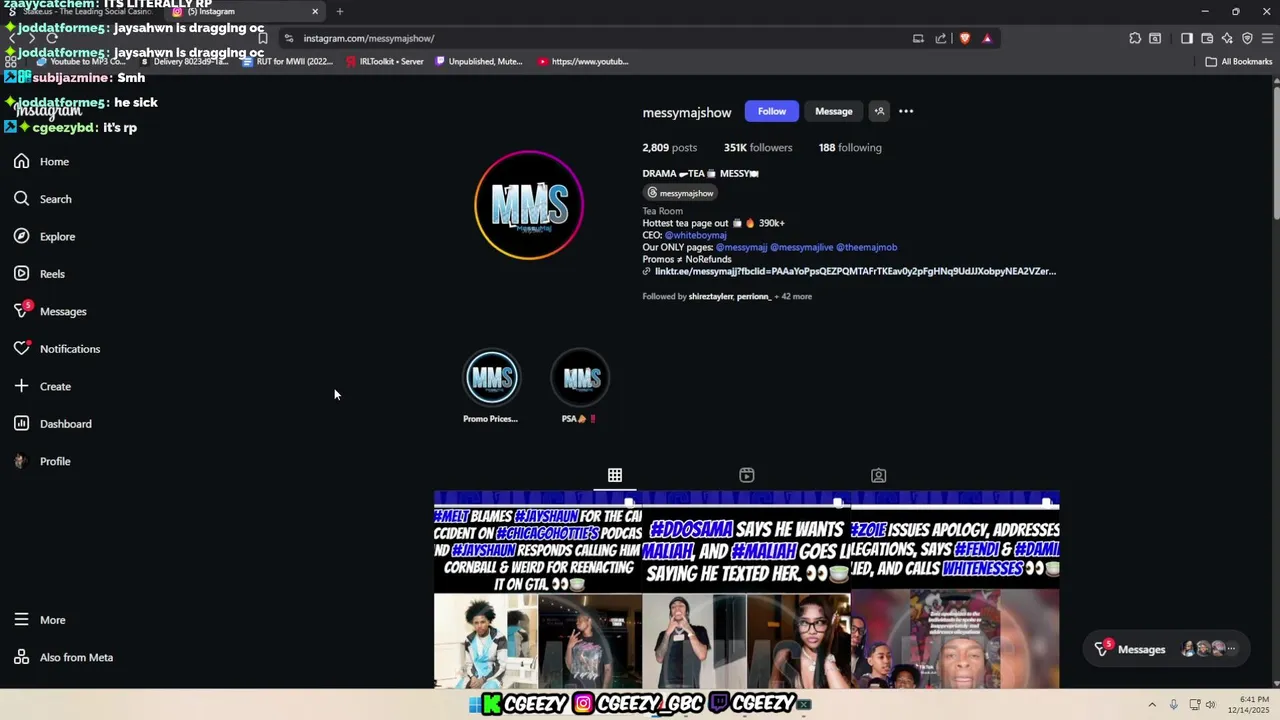Open the Melt blames Jayshaun post
The image size is (1280, 720).
[537, 590]
